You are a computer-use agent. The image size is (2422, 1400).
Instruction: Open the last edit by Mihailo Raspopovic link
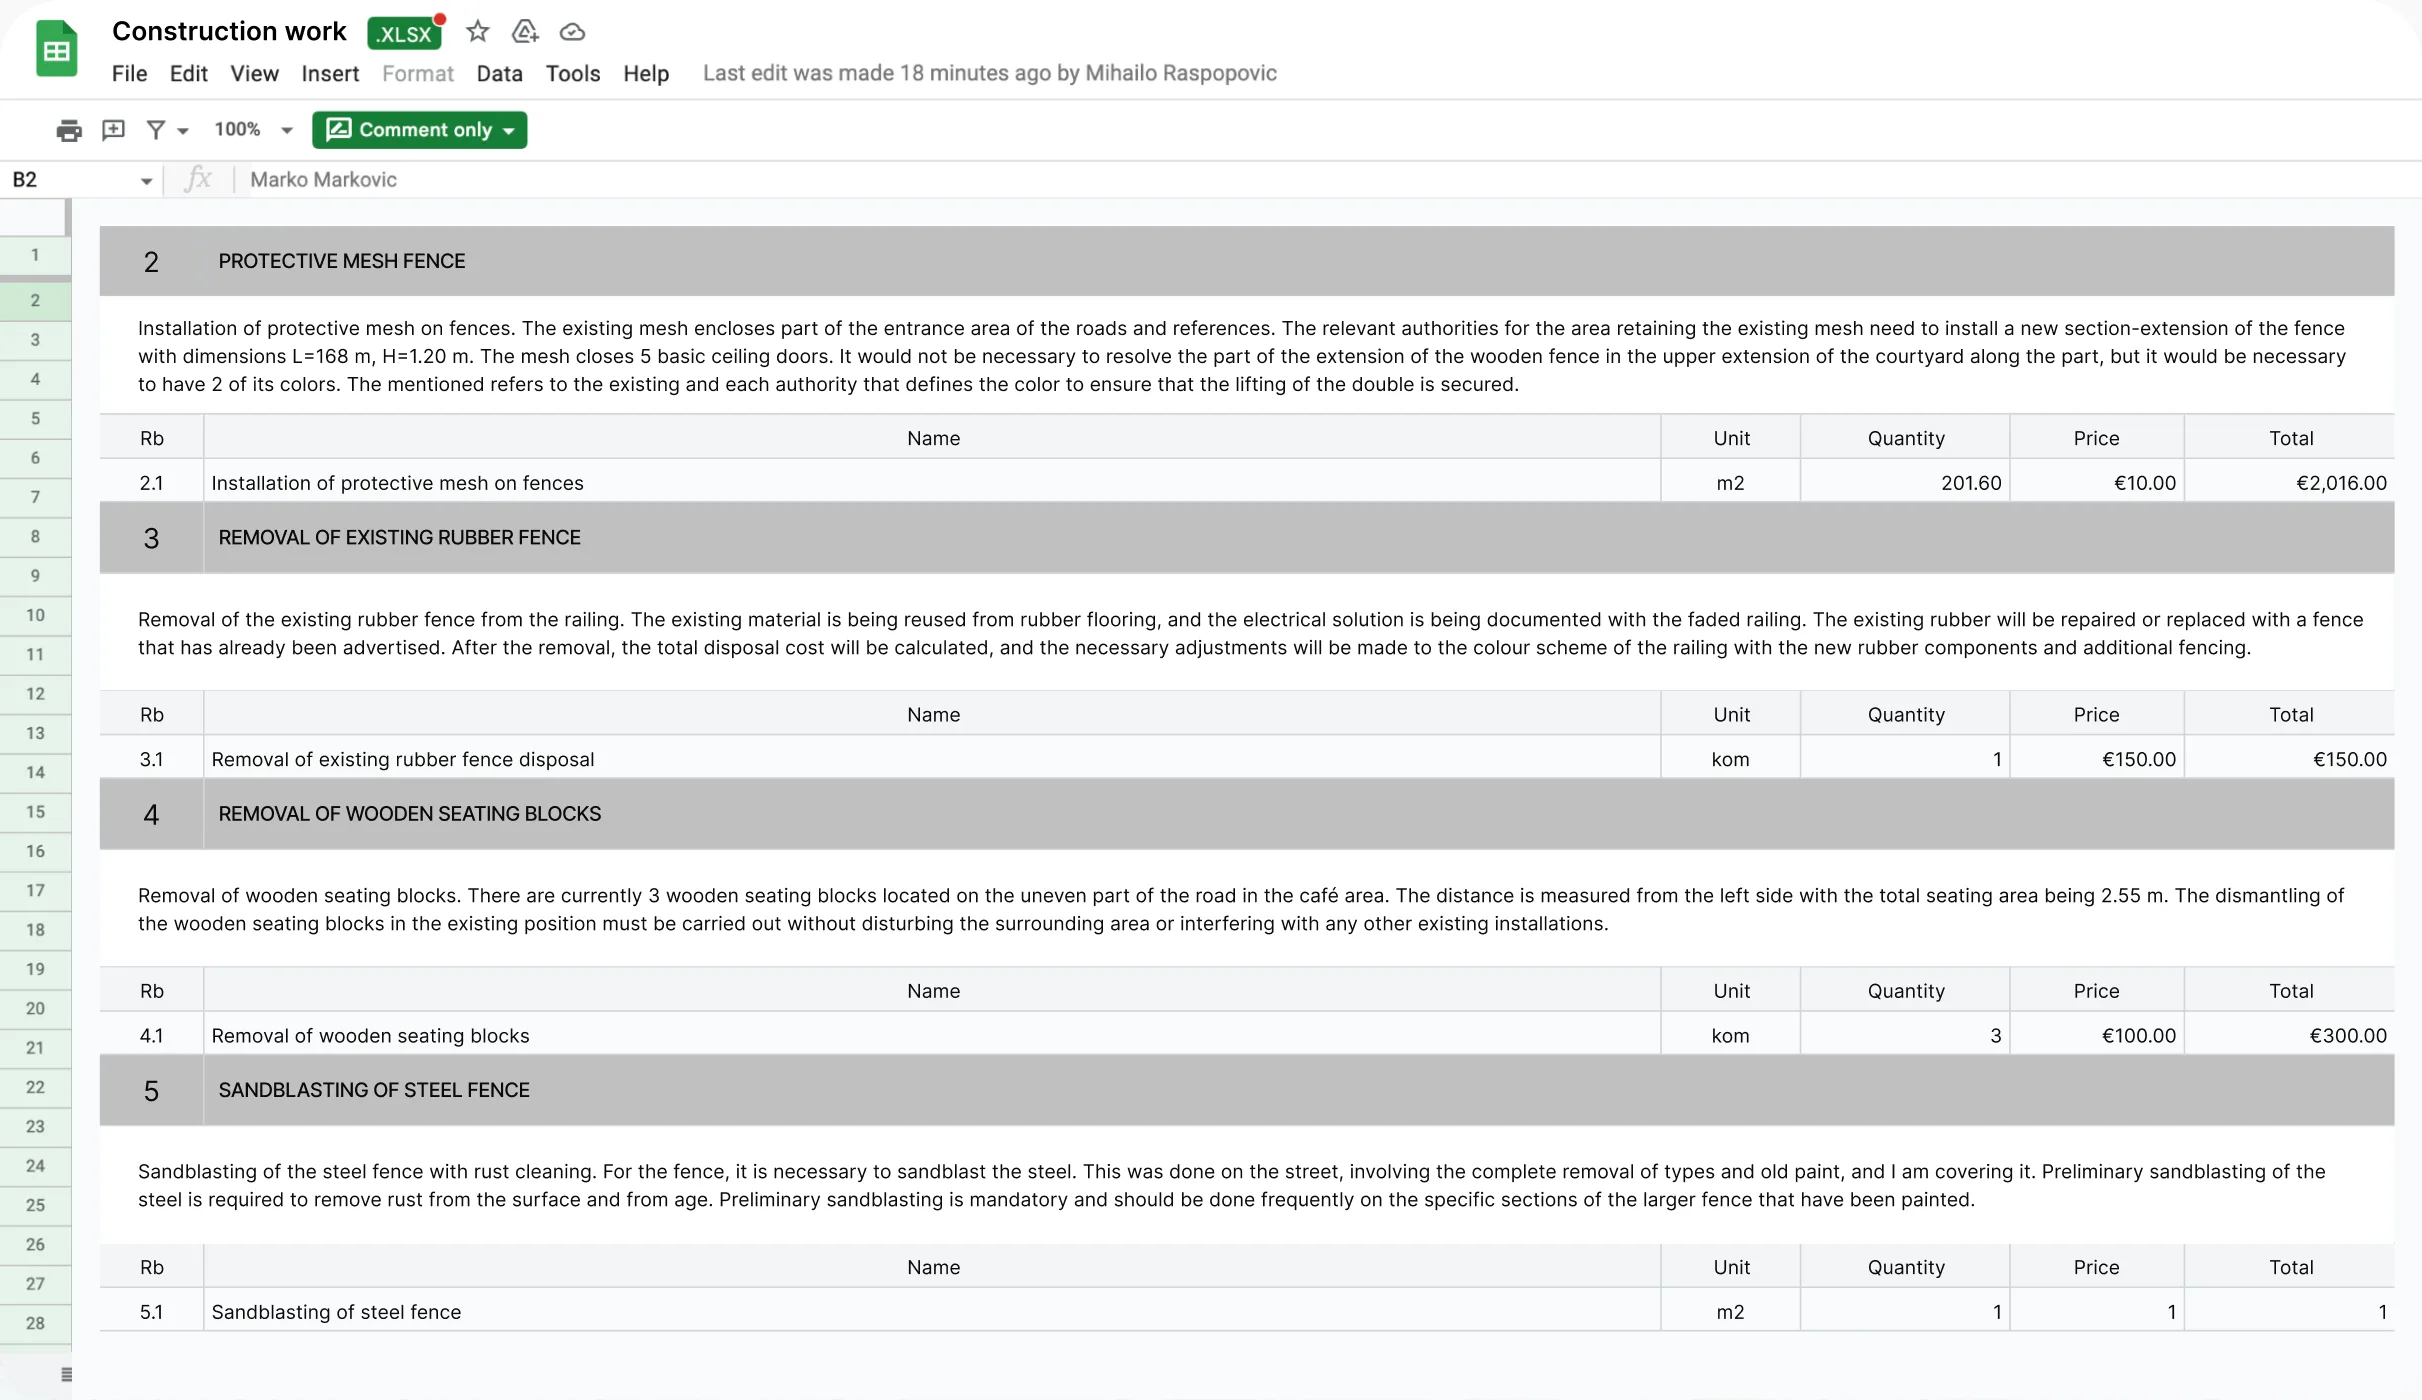coord(989,73)
